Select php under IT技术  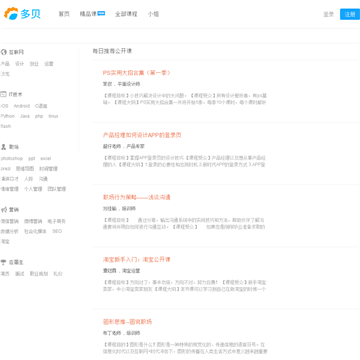39,116
